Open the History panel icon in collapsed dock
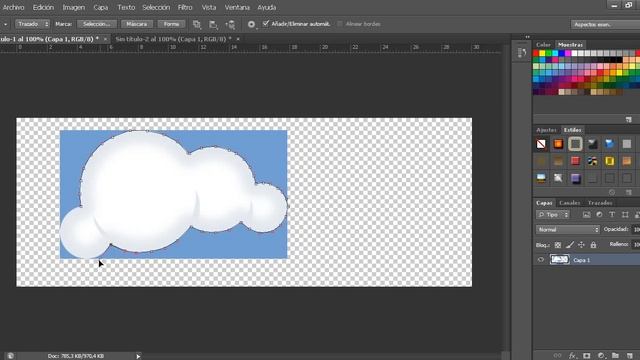 coord(522,53)
